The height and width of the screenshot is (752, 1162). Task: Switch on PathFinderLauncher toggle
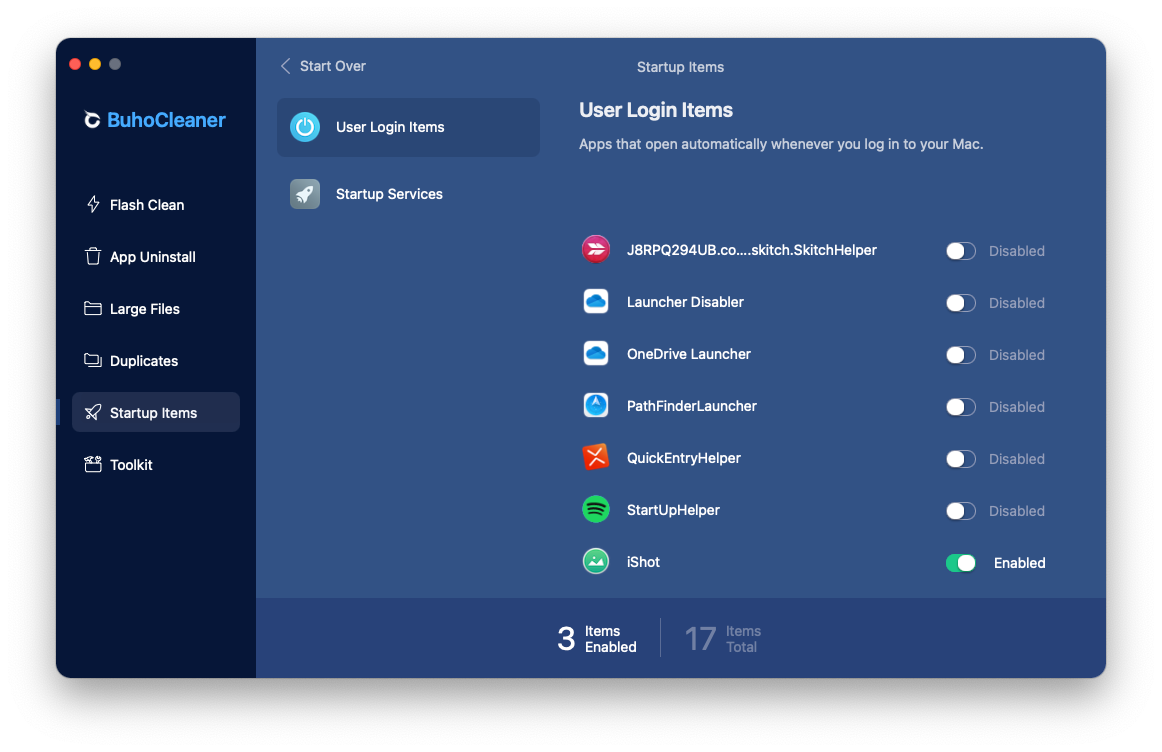pyautogui.click(x=960, y=407)
